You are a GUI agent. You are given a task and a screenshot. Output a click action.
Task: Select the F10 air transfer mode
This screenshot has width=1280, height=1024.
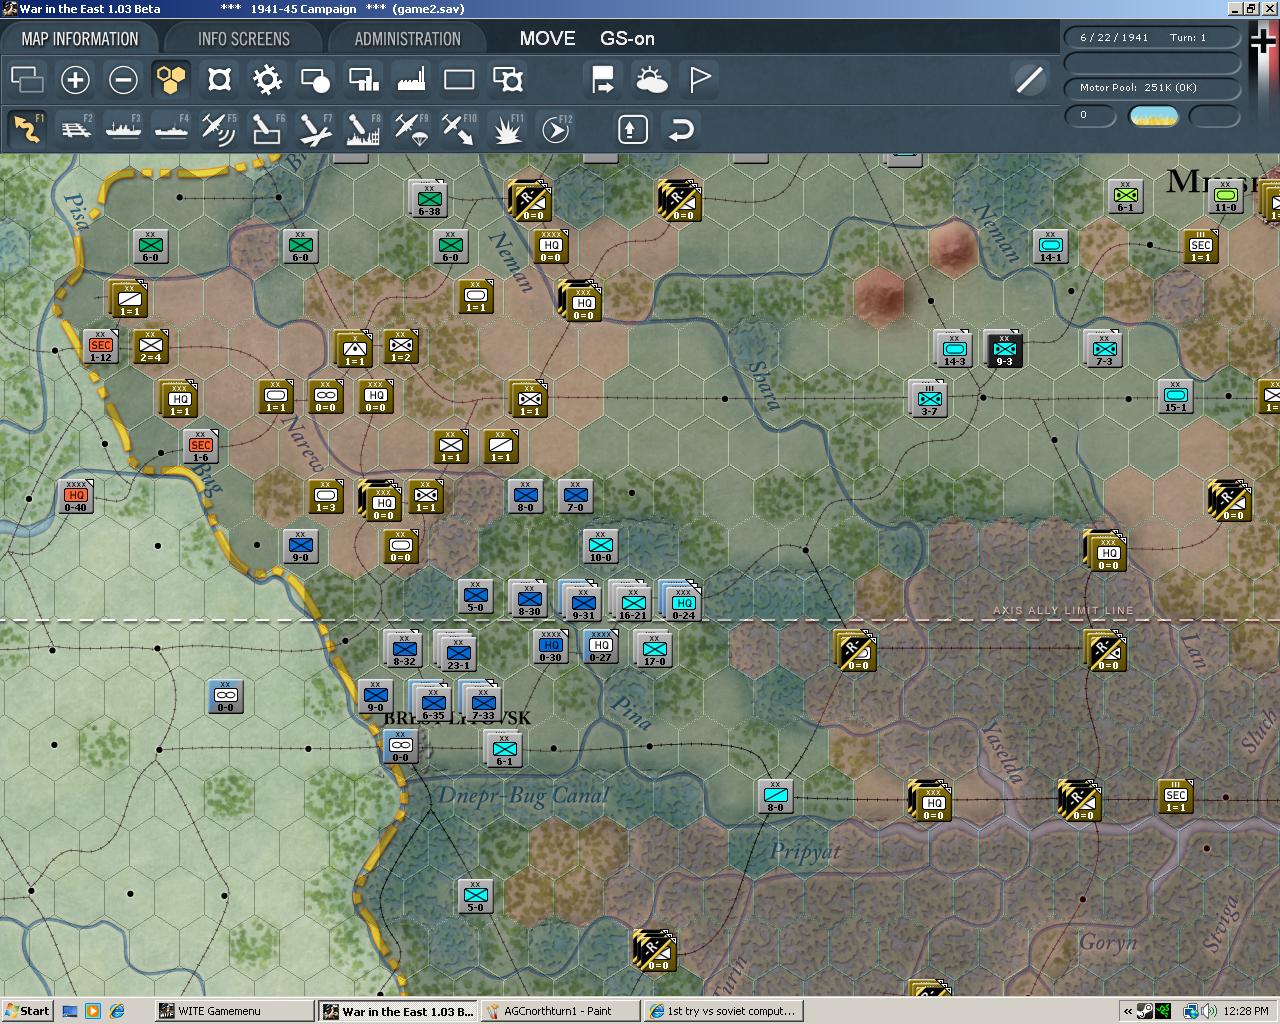point(459,129)
